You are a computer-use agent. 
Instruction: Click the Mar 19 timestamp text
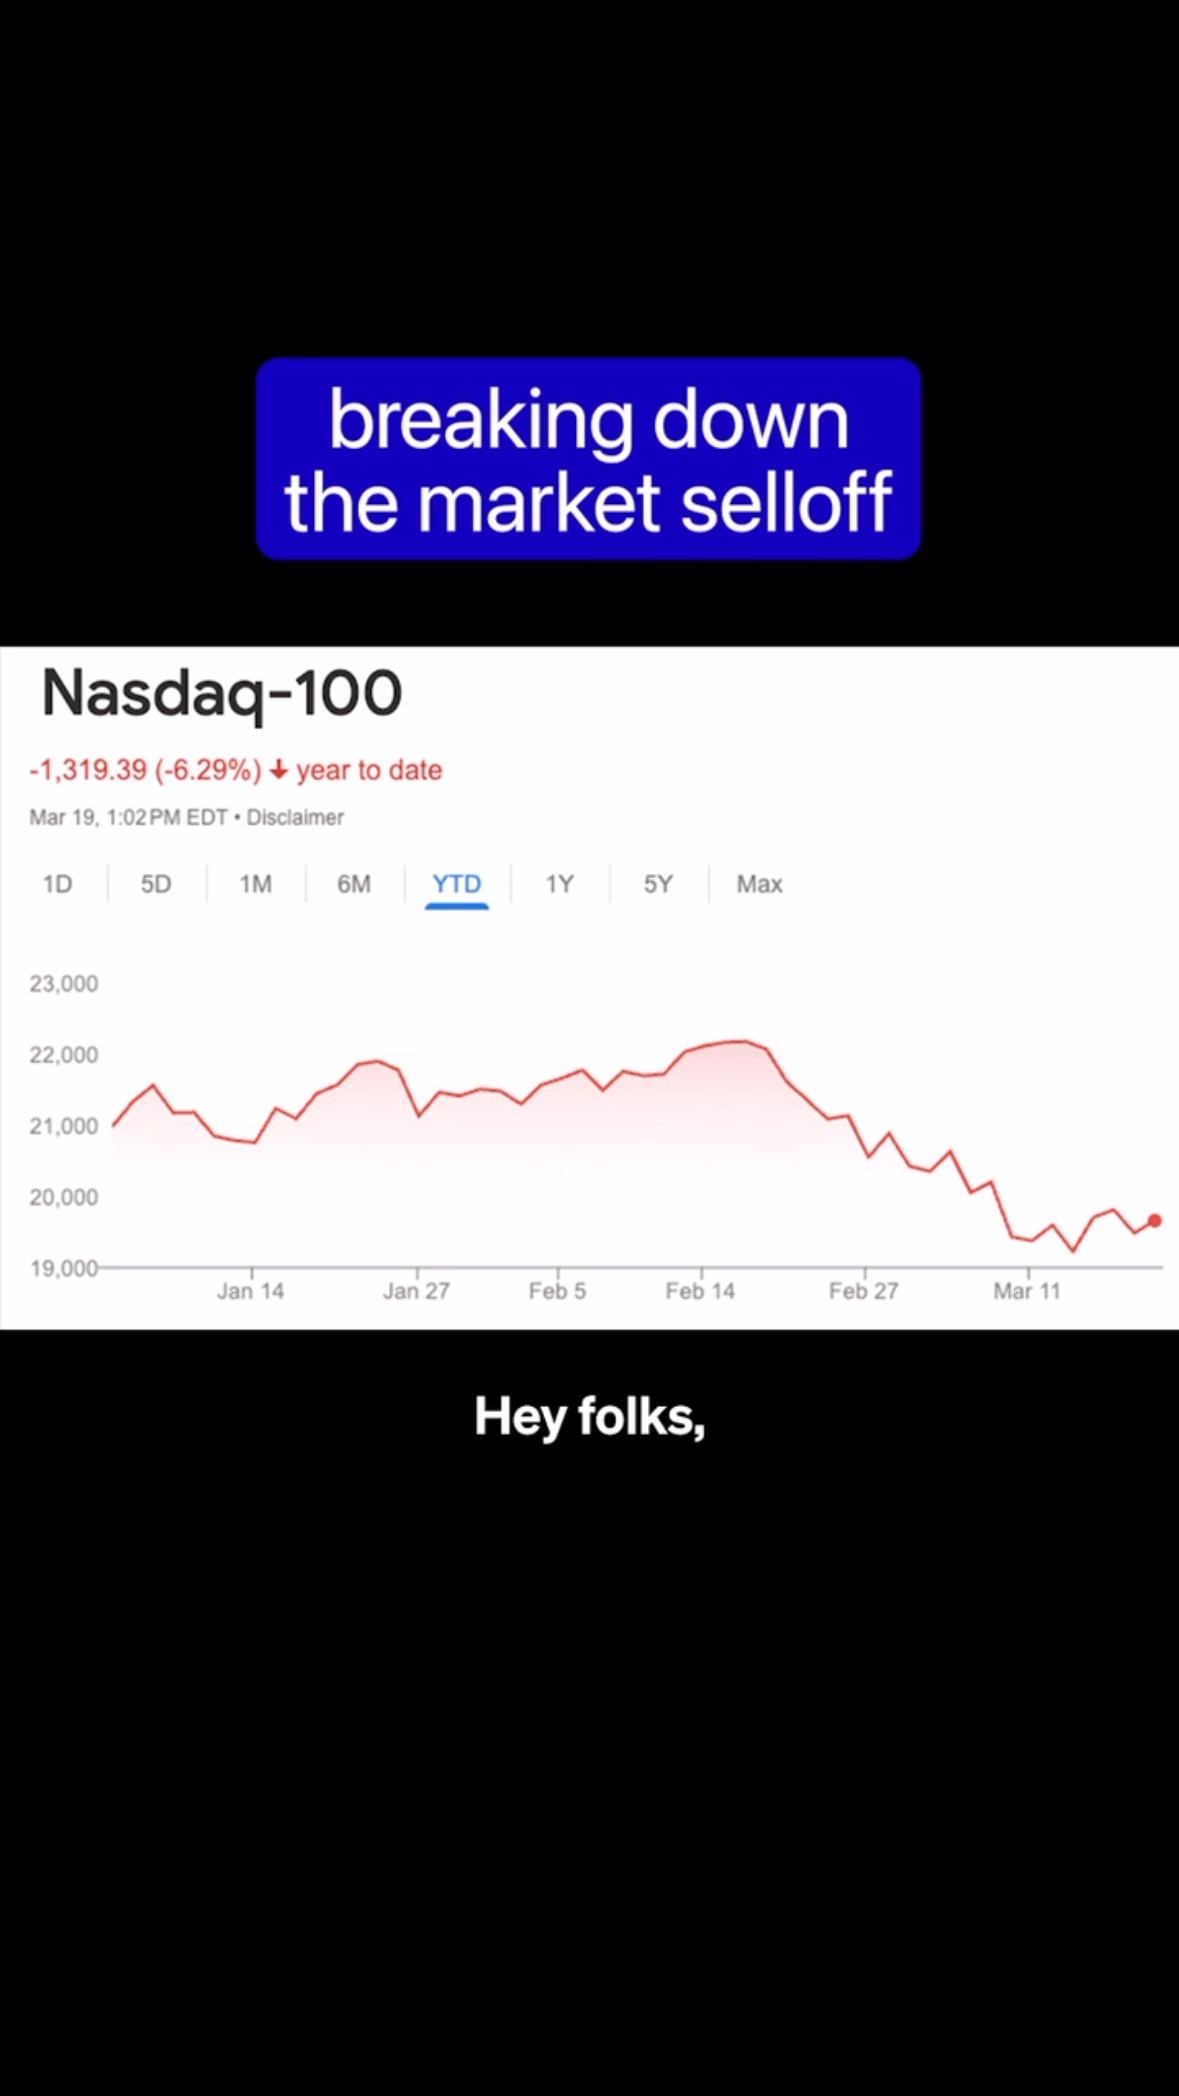click(x=128, y=817)
